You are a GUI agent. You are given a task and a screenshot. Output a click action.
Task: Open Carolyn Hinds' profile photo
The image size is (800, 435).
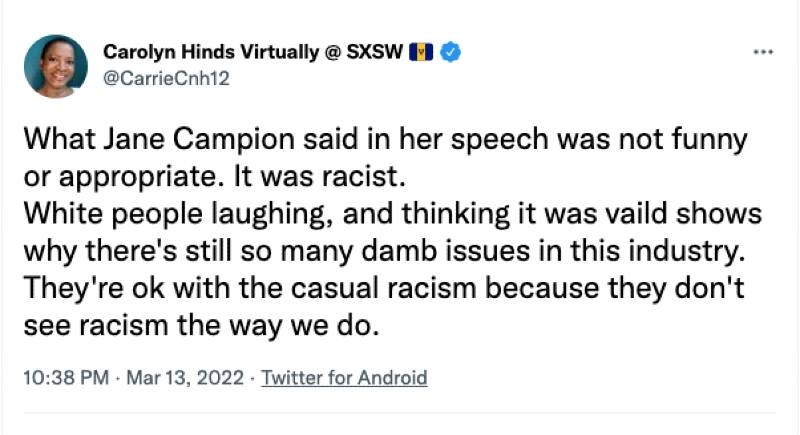(56, 65)
